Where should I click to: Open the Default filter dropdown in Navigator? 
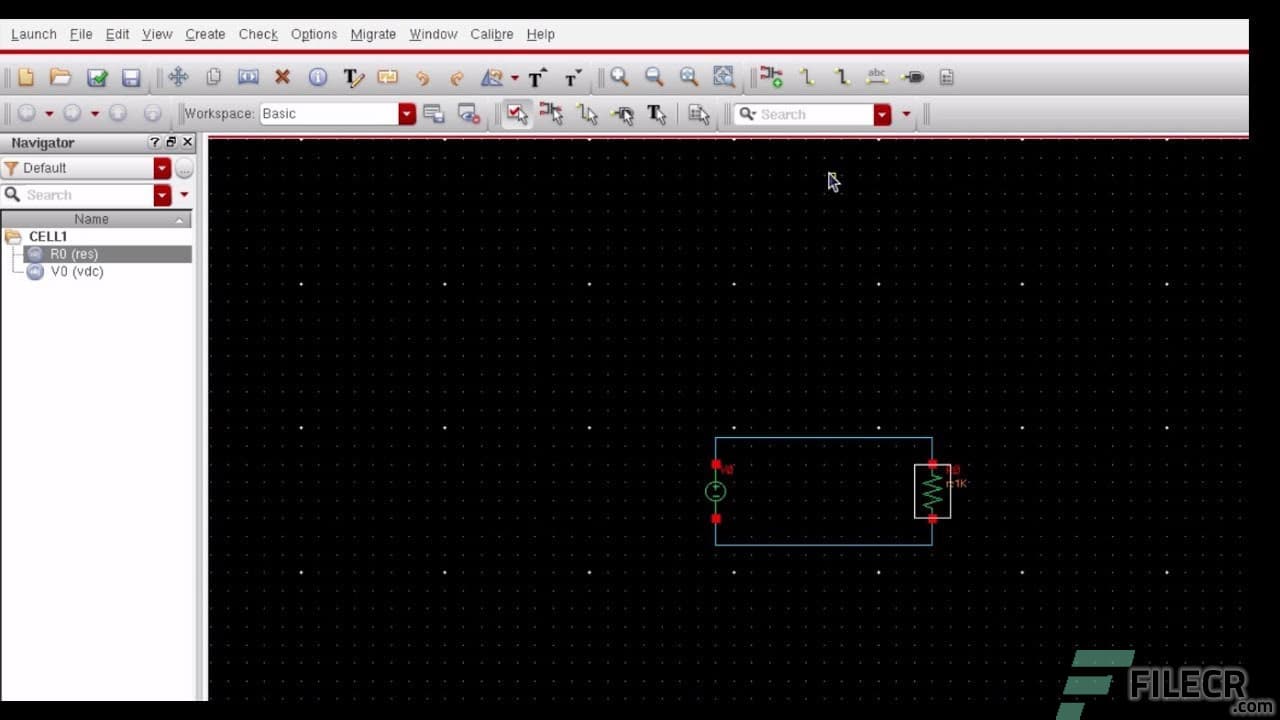pyautogui.click(x=163, y=168)
